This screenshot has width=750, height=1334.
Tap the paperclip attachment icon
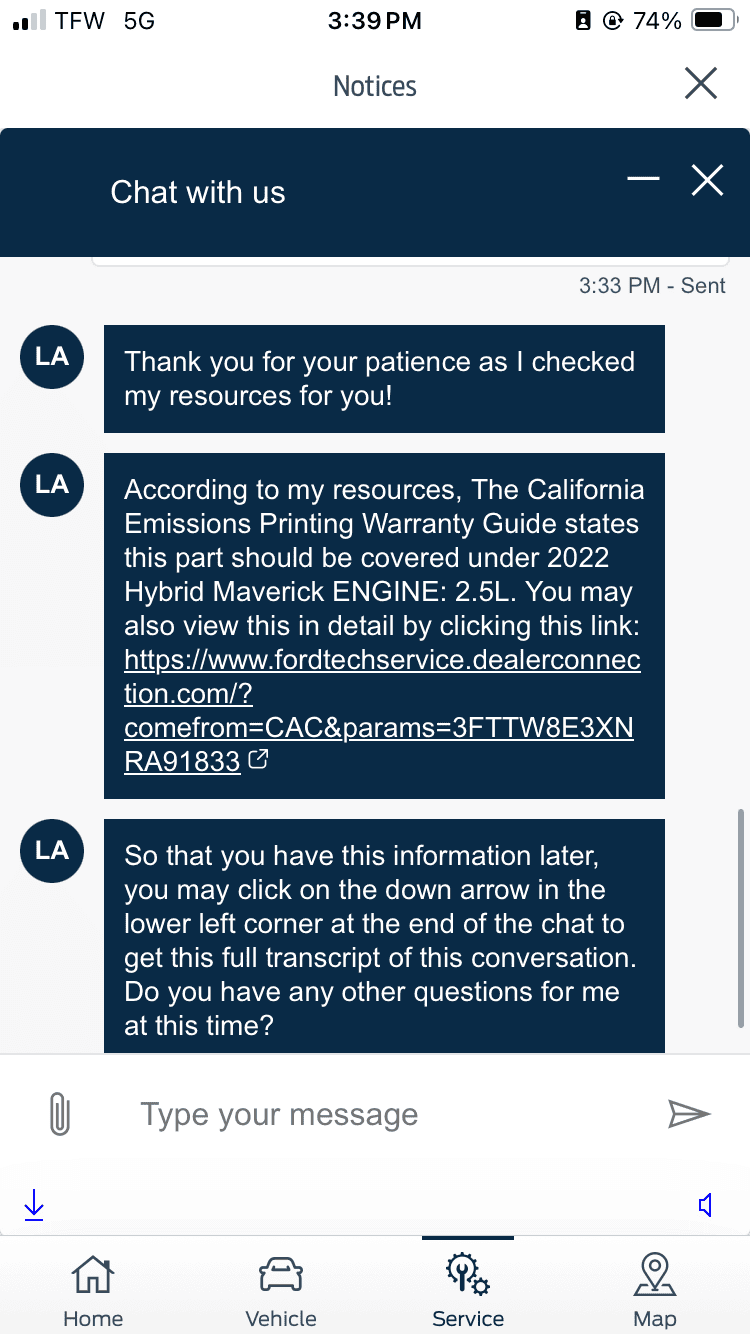(60, 1114)
